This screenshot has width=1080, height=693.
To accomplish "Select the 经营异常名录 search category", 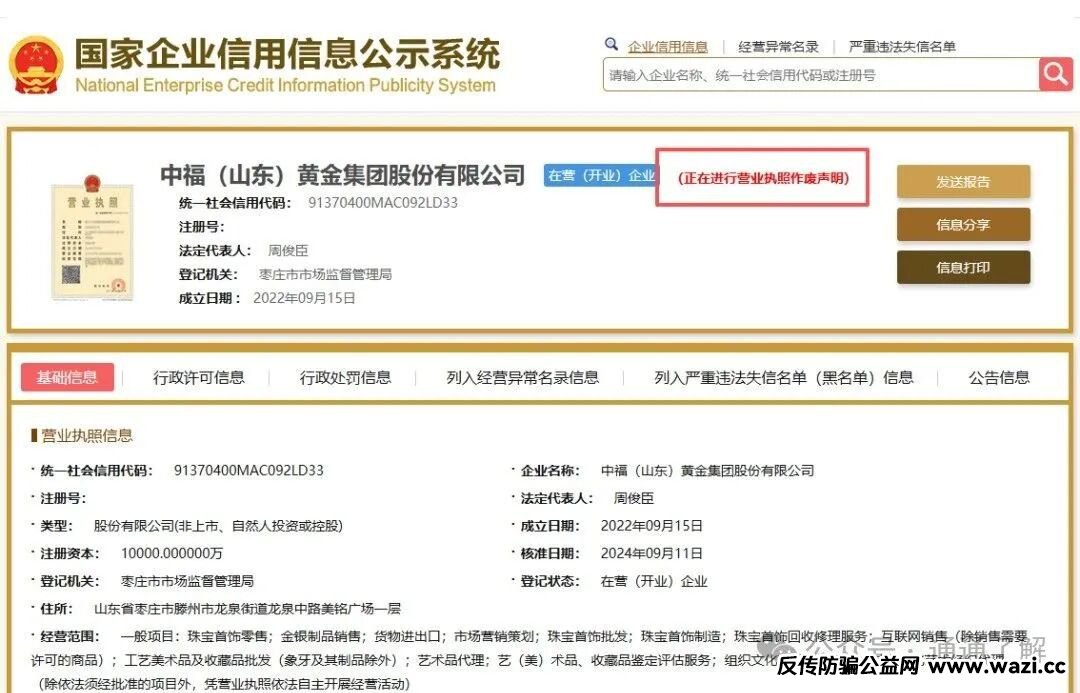I will coord(778,47).
